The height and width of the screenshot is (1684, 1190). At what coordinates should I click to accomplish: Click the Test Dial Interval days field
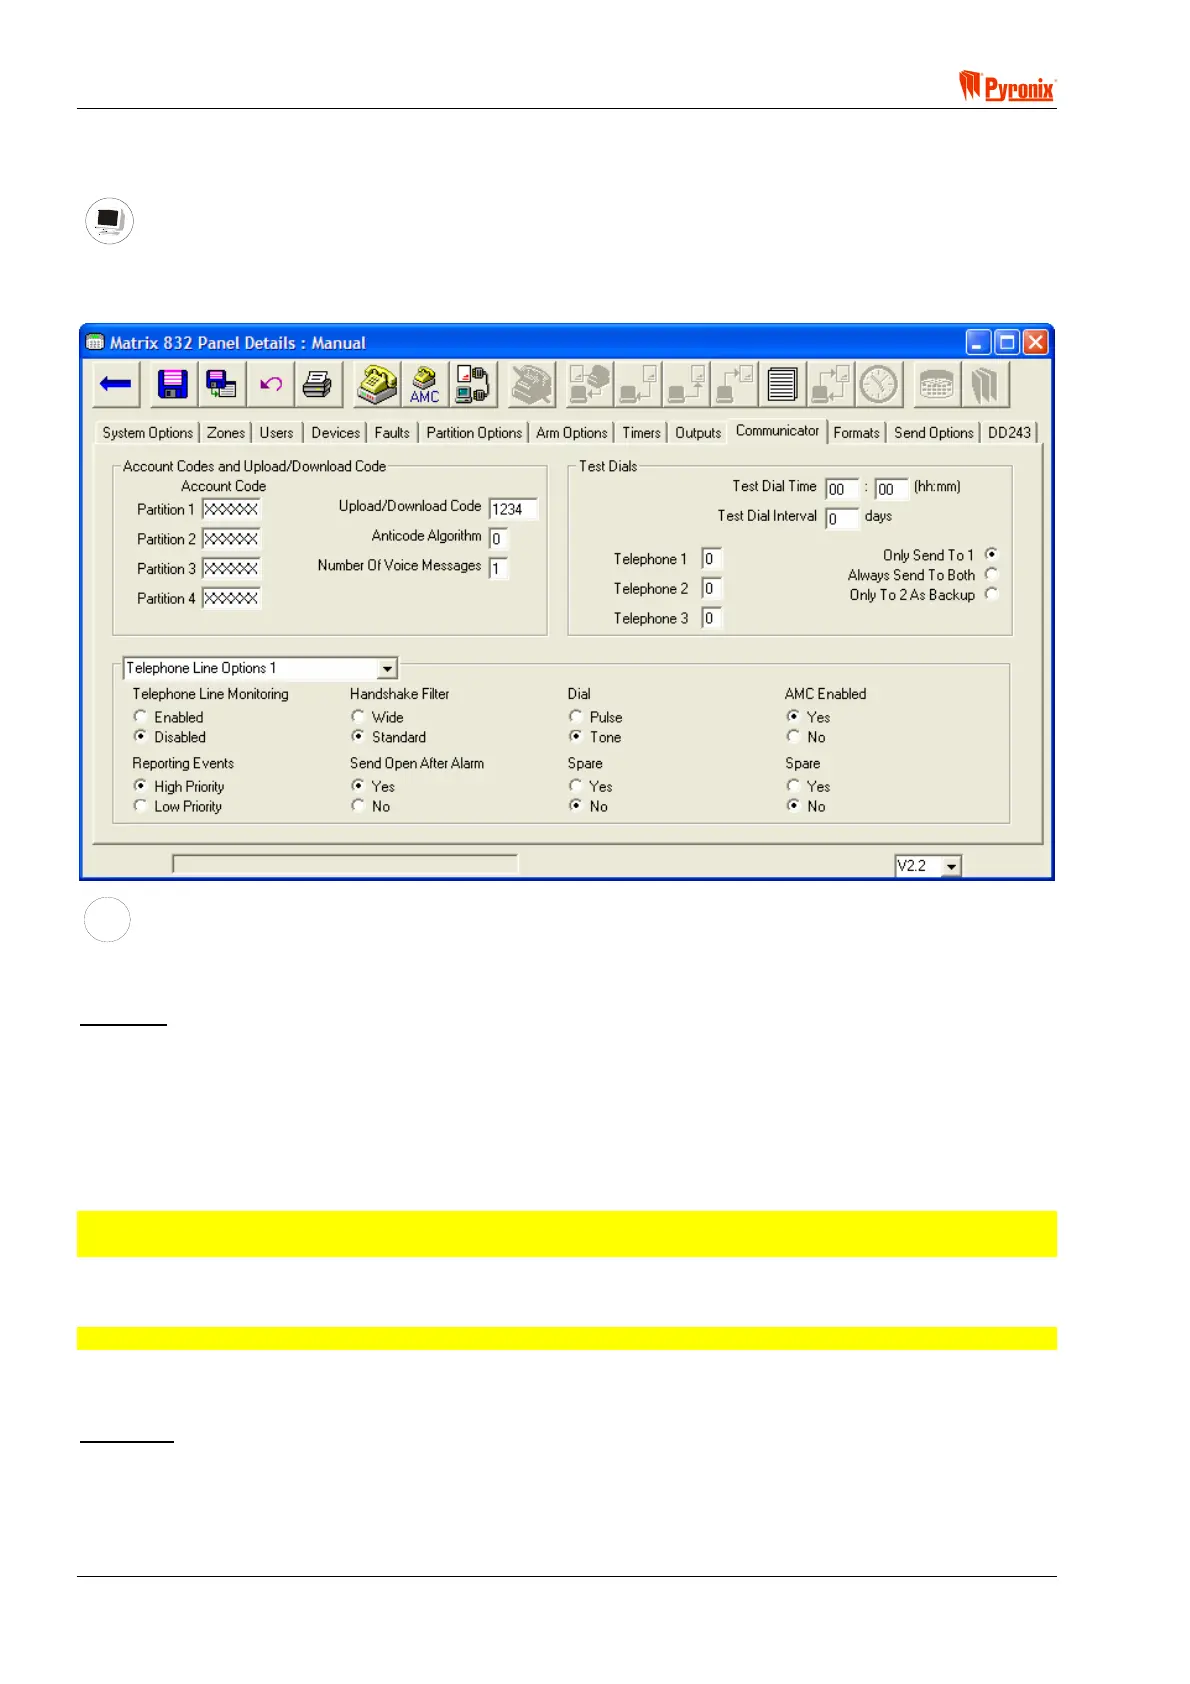click(x=842, y=519)
